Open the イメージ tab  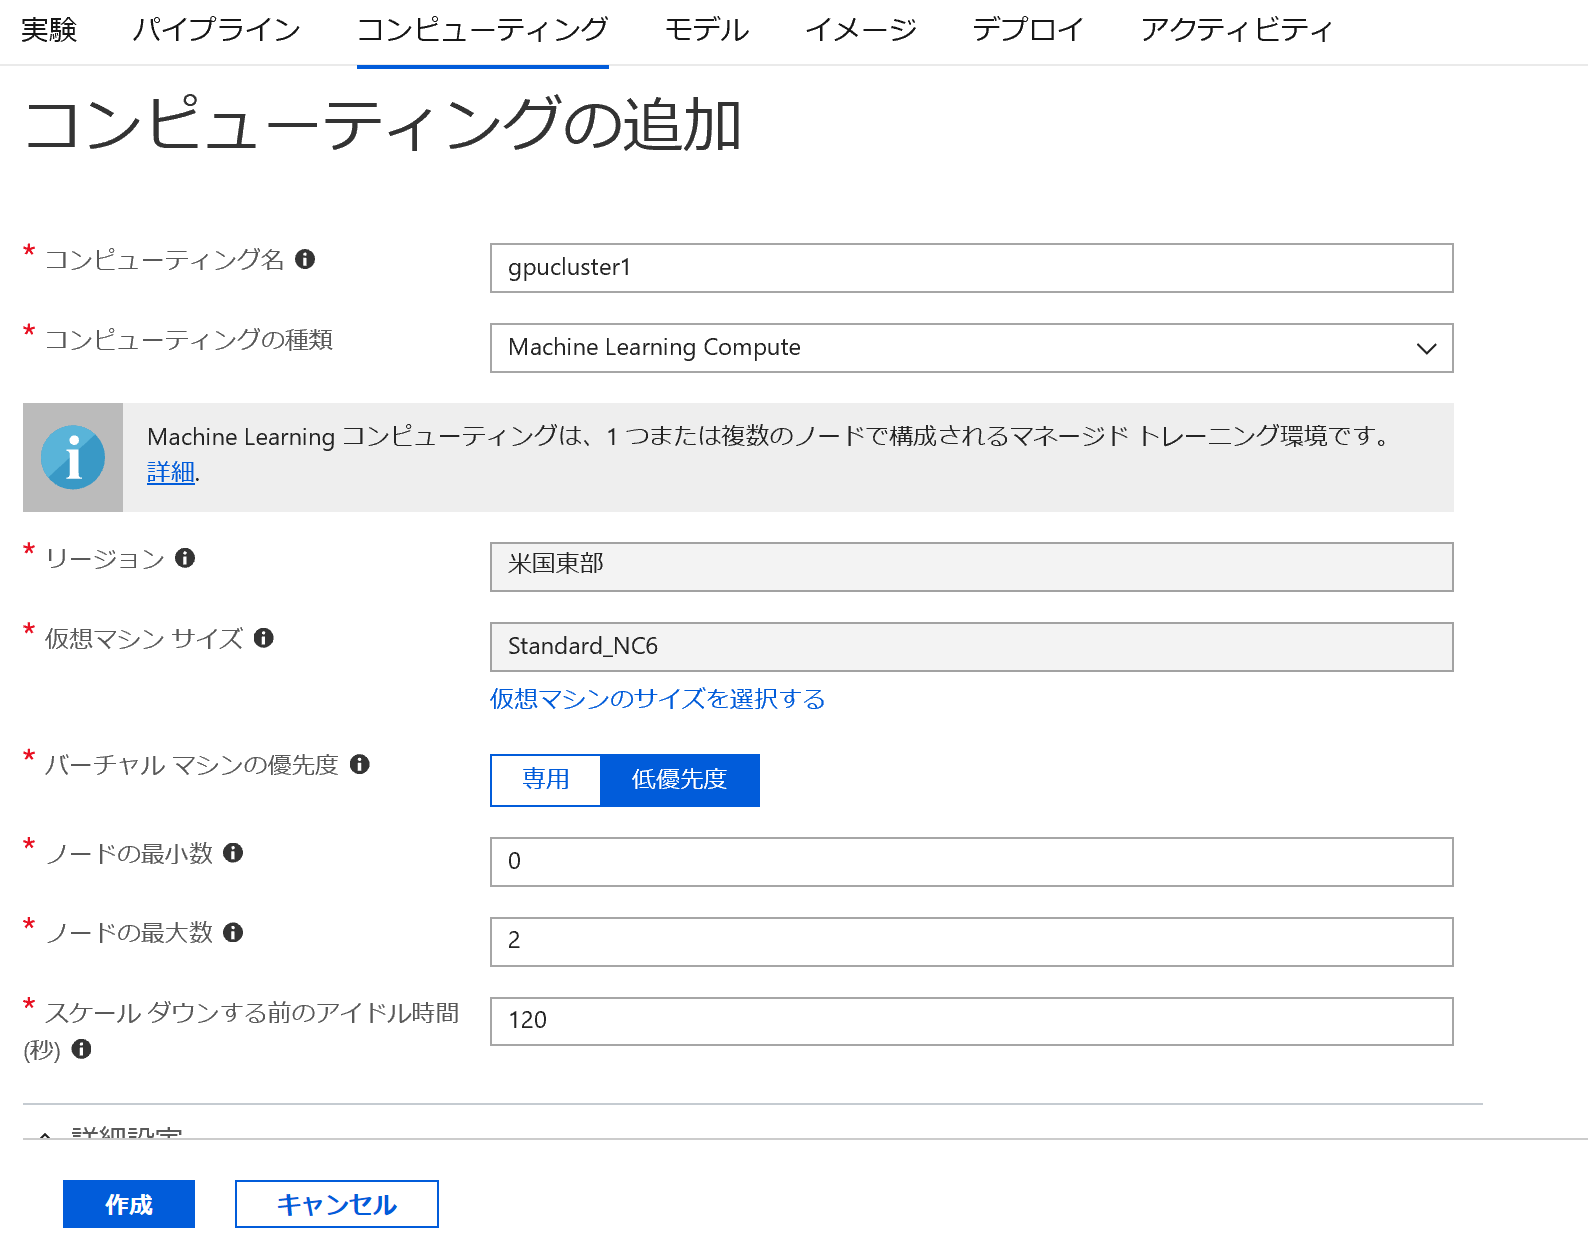(x=860, y=30)
